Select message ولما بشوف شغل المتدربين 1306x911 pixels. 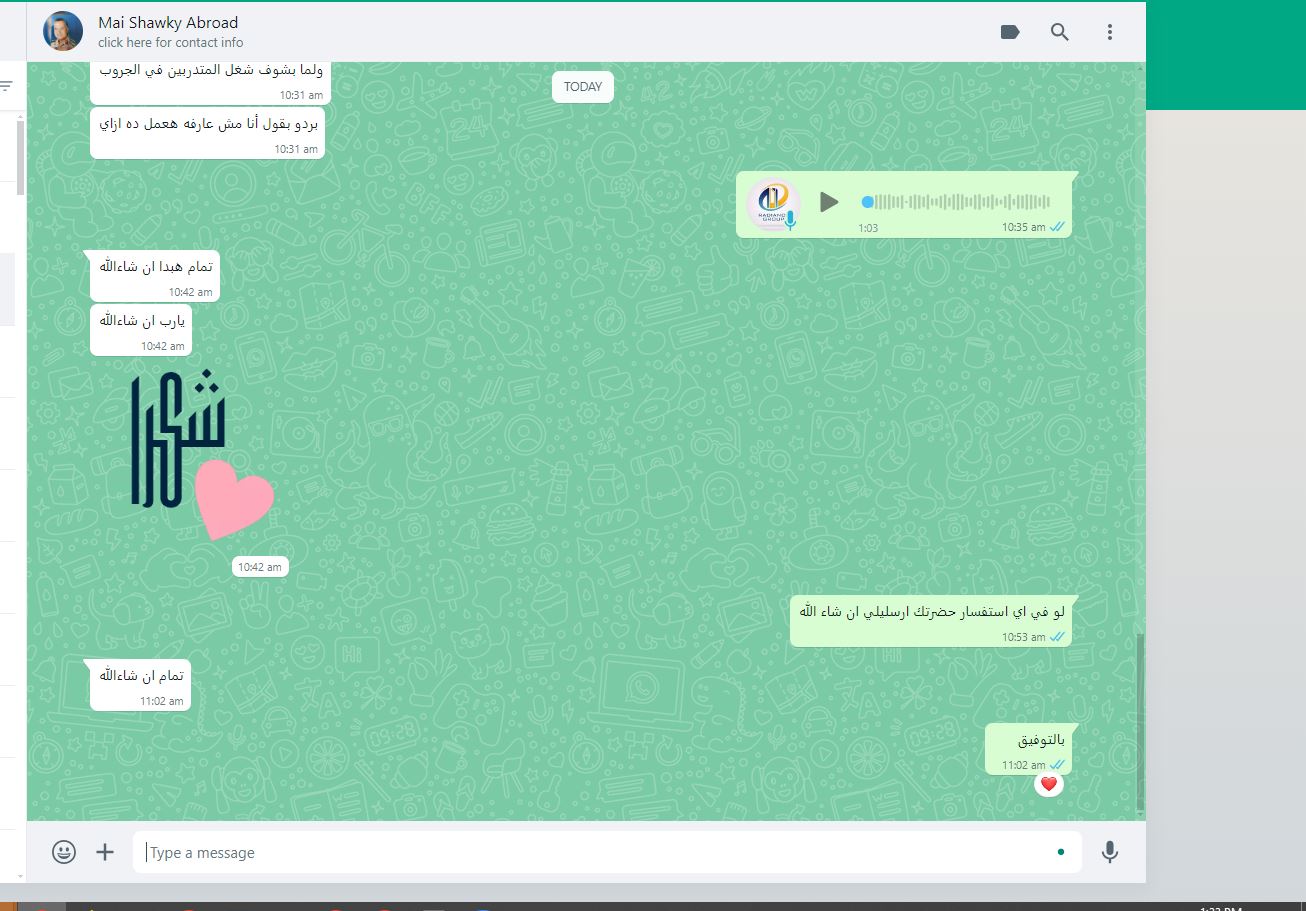tap(210, 82)
